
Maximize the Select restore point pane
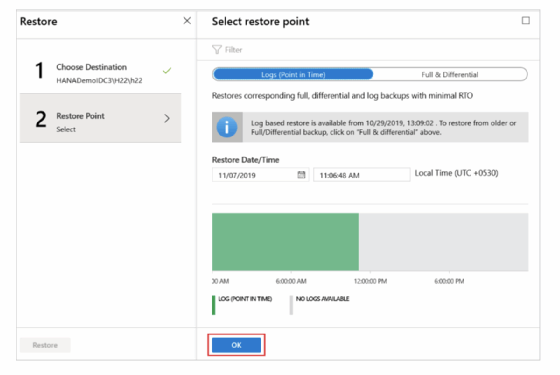click(525, 20)
